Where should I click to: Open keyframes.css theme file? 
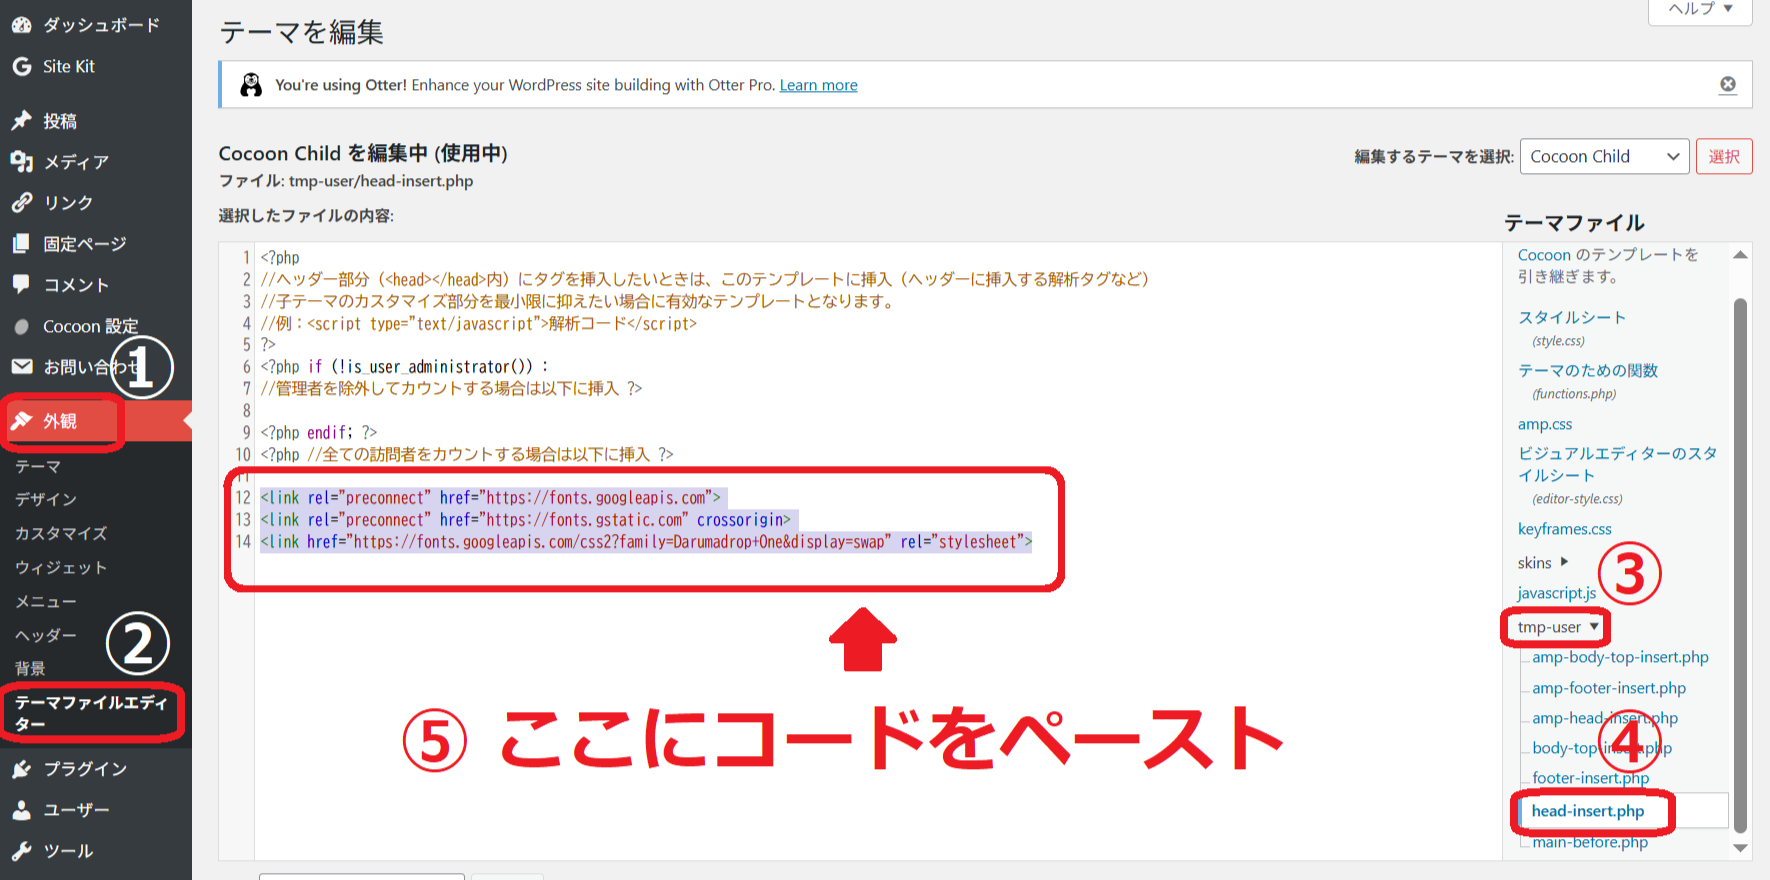tap(1565, 529)
